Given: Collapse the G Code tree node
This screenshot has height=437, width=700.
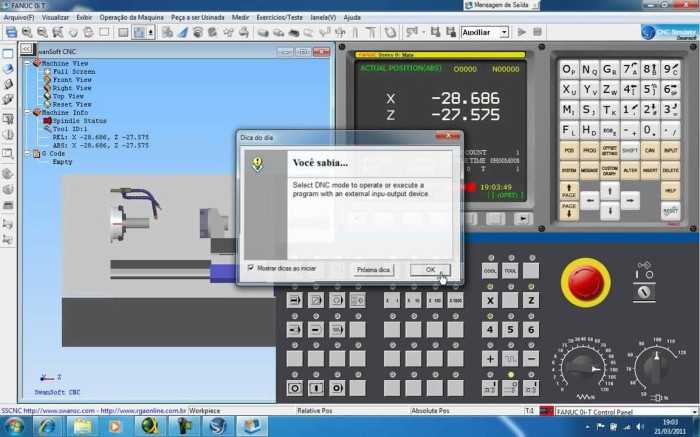Looking at the screenshot, I should (27, 154).
